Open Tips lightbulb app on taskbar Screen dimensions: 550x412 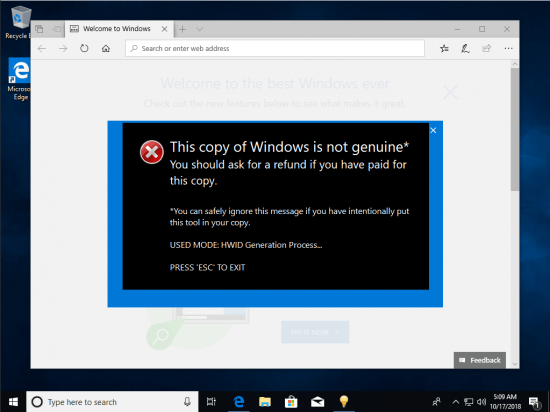344,402
